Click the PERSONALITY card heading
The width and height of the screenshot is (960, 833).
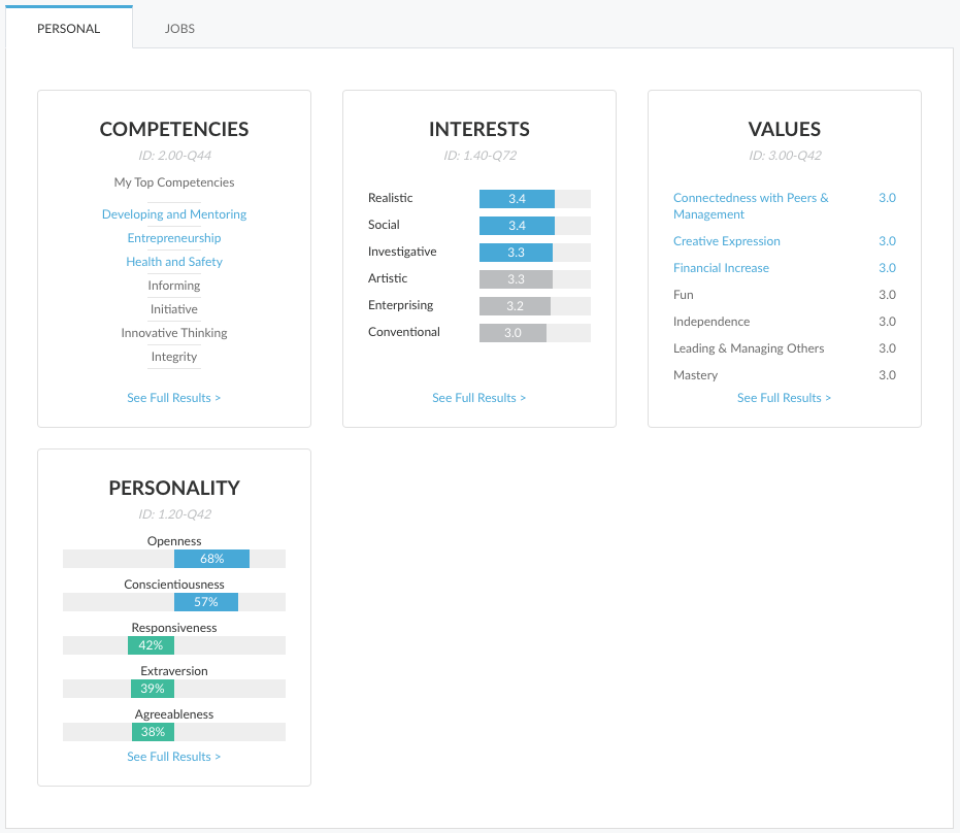point(174,488)
